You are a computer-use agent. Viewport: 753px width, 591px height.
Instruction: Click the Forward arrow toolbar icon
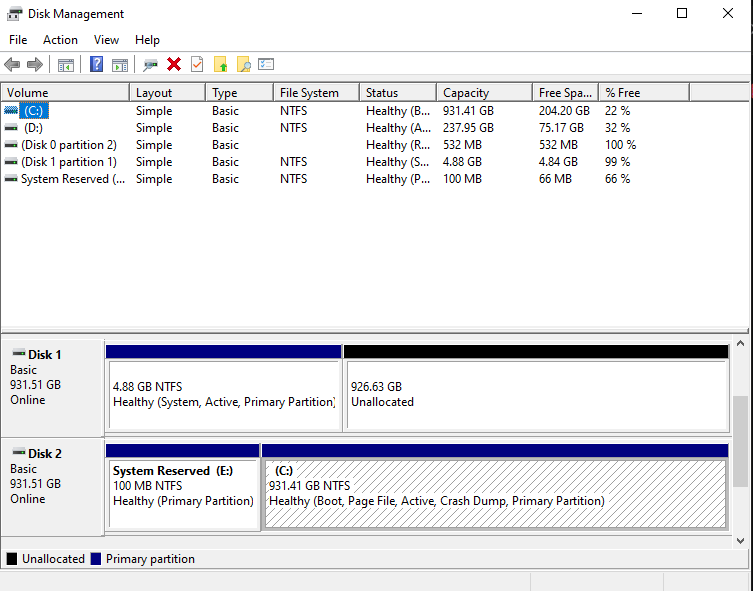tap(35, 64)
